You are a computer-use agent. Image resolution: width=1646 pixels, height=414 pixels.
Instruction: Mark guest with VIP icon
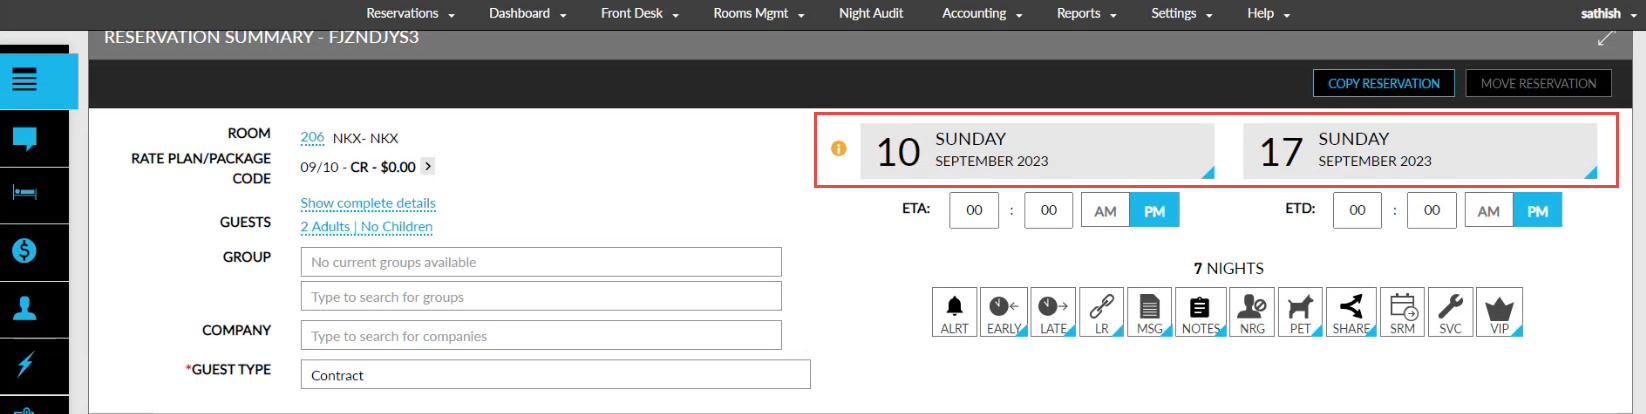pyautogui.click(x=1499, y=313)
